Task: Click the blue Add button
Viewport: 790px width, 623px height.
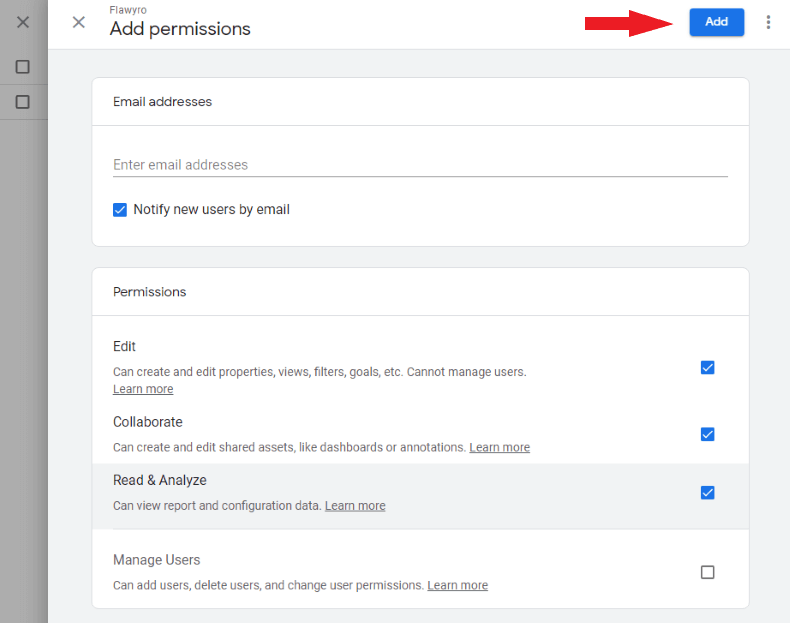Action: [716, 22]
